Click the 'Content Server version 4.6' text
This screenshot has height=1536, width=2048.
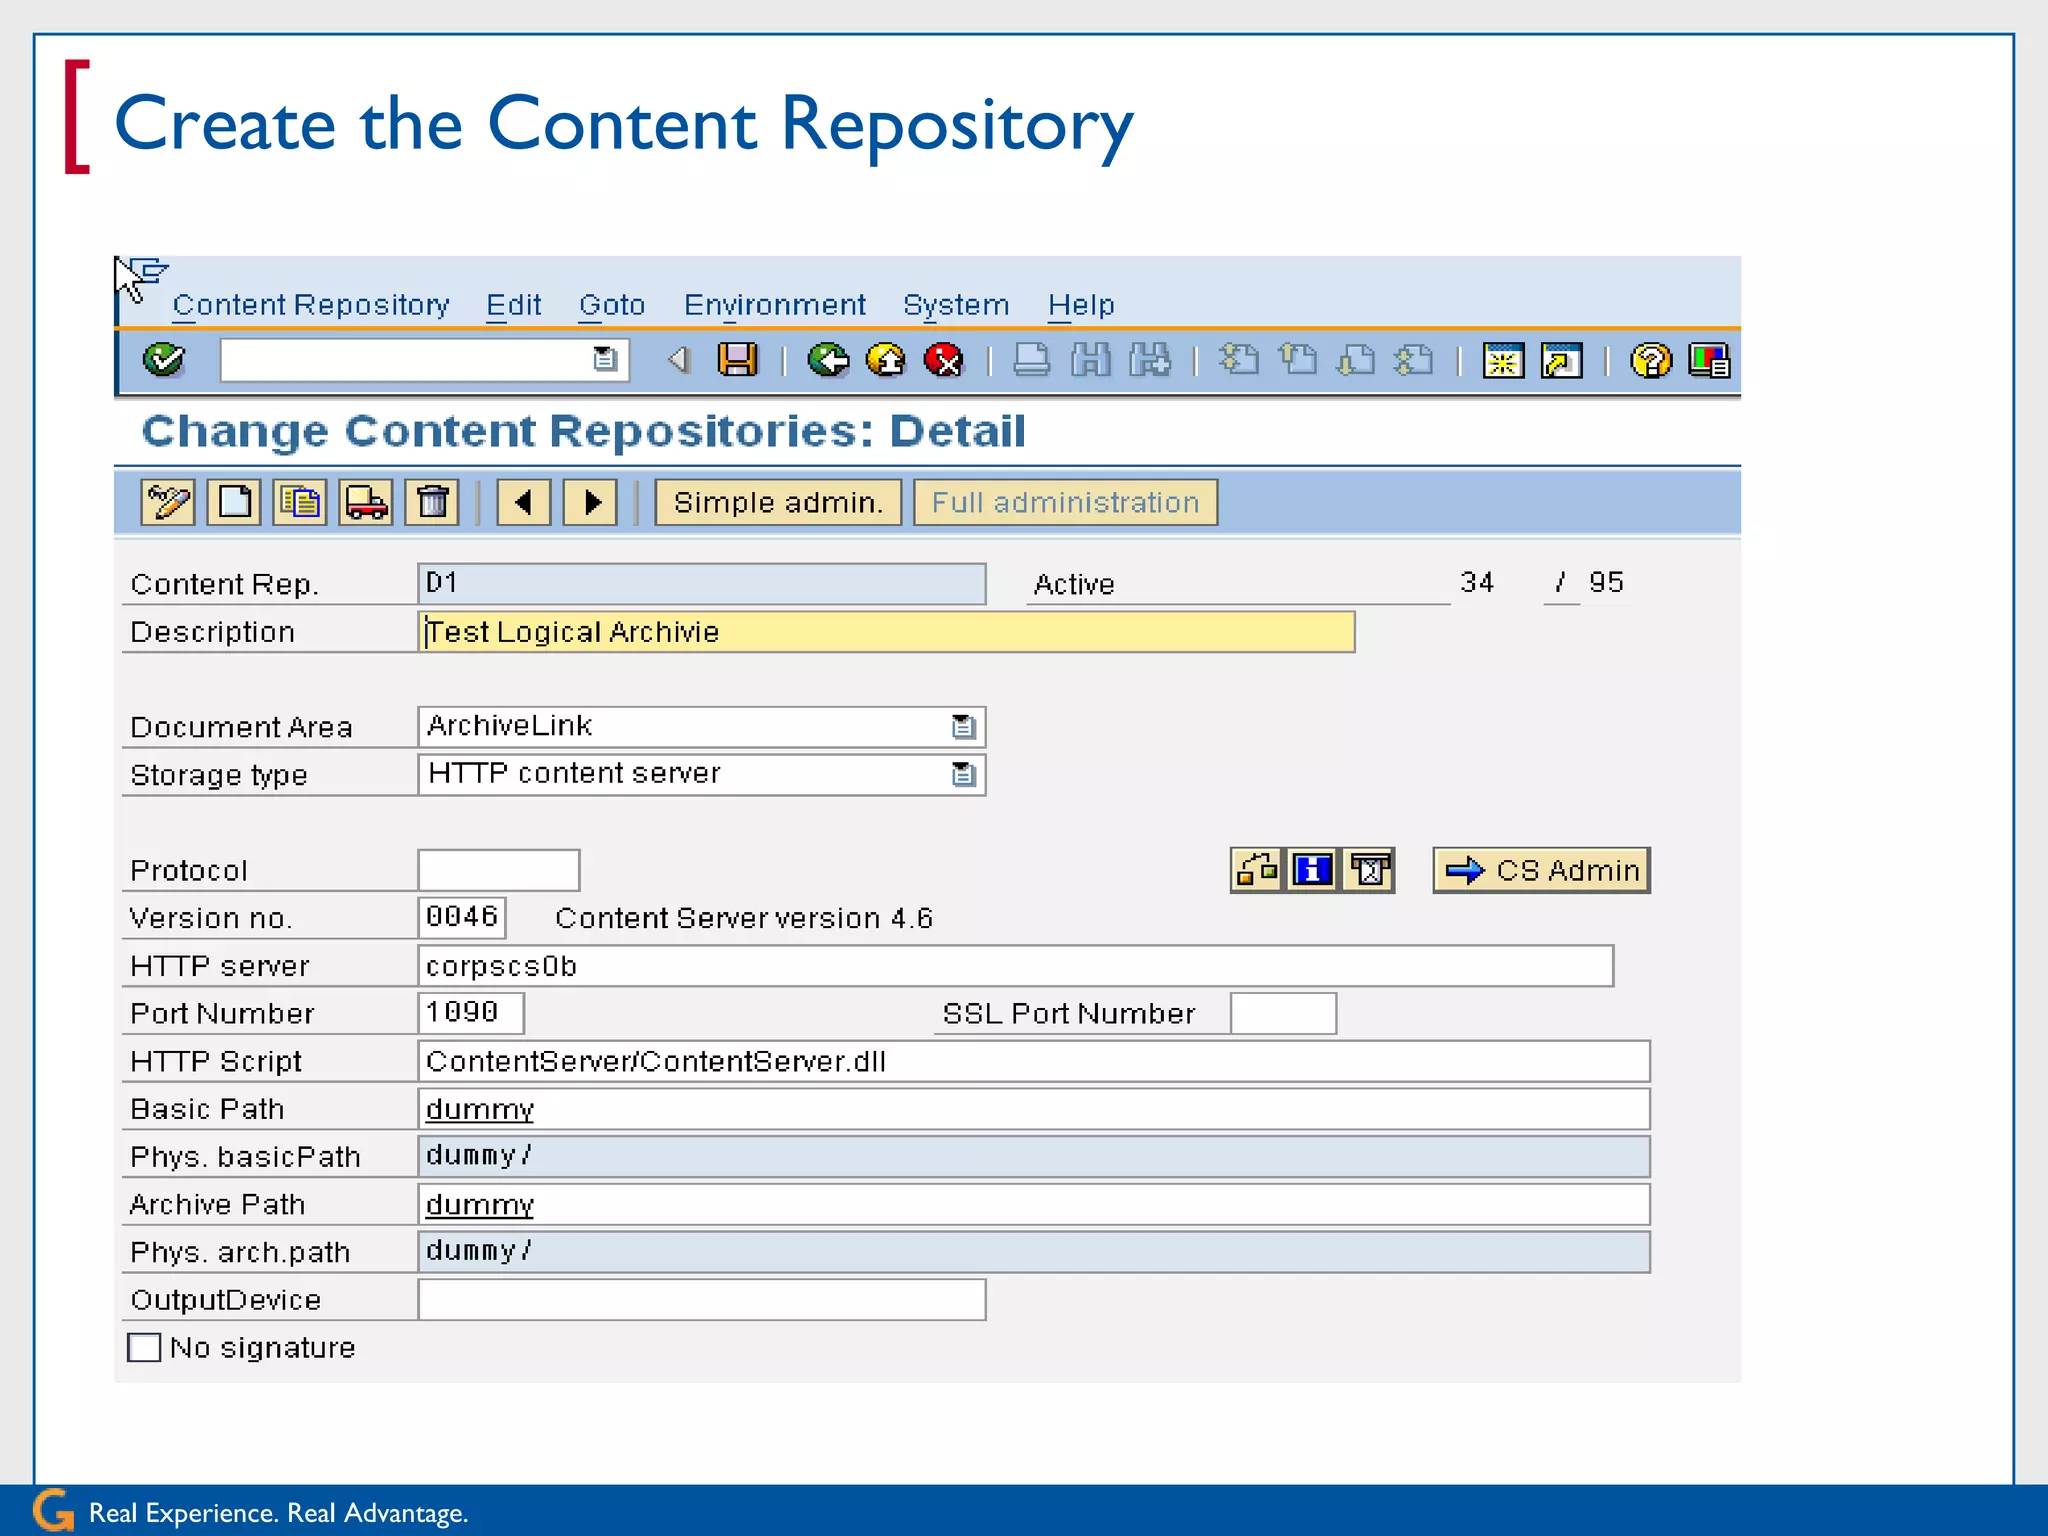(744, 918)
